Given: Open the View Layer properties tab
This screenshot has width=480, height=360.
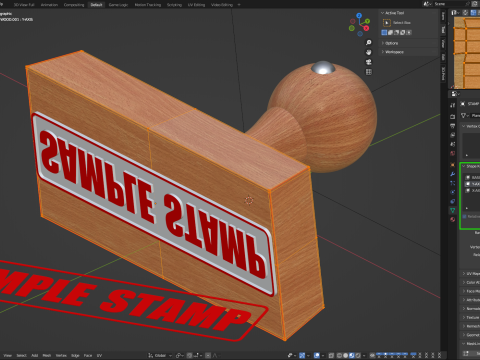Looking at the screenshot, I should click(x=452, y=135).
